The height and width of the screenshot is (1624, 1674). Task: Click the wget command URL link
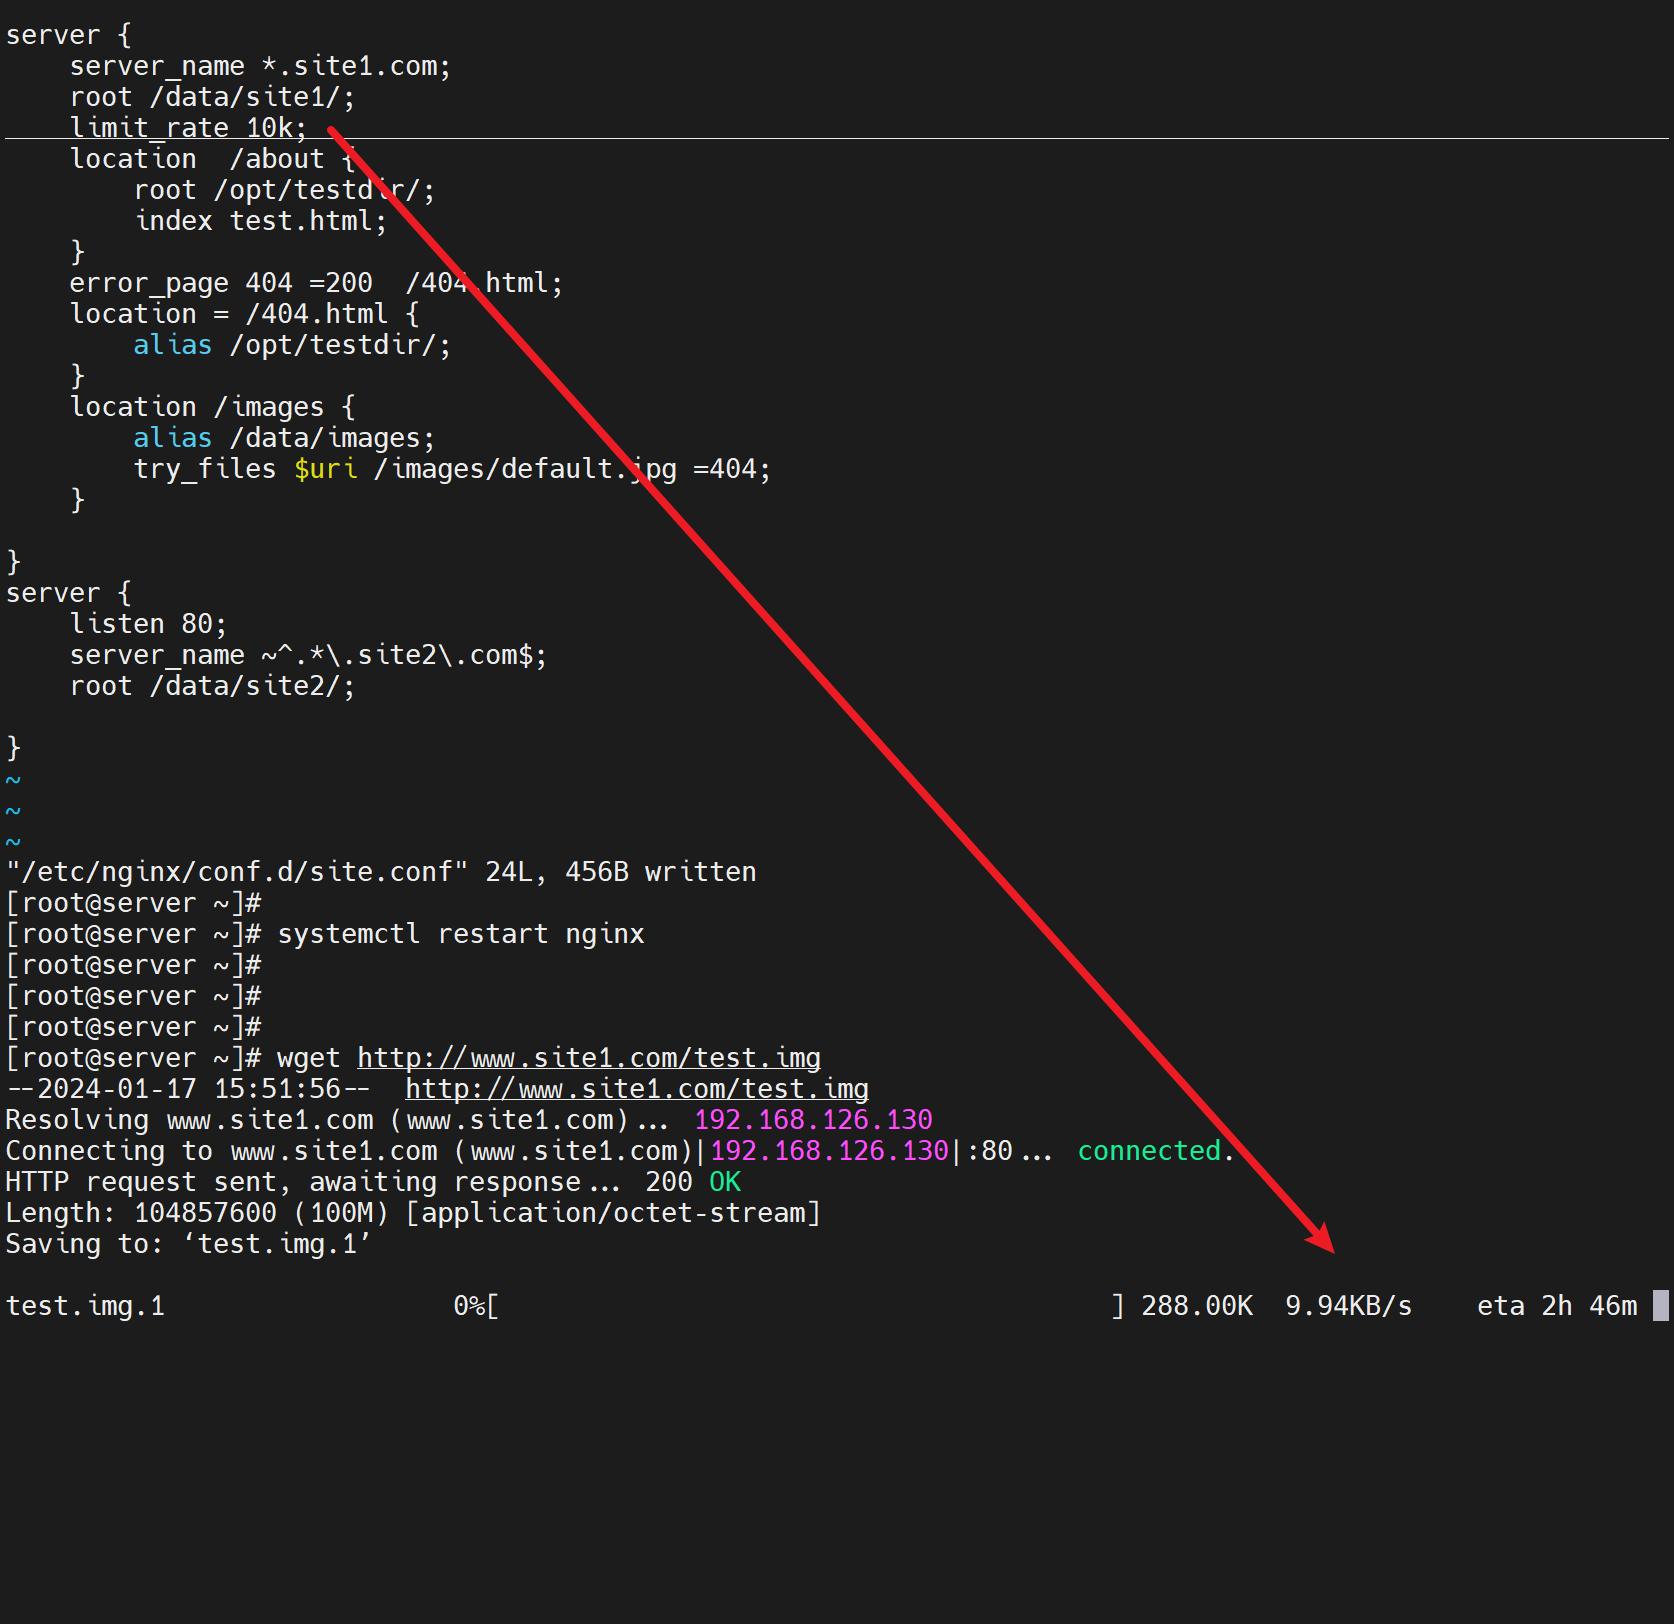[x=588, y=1058]
